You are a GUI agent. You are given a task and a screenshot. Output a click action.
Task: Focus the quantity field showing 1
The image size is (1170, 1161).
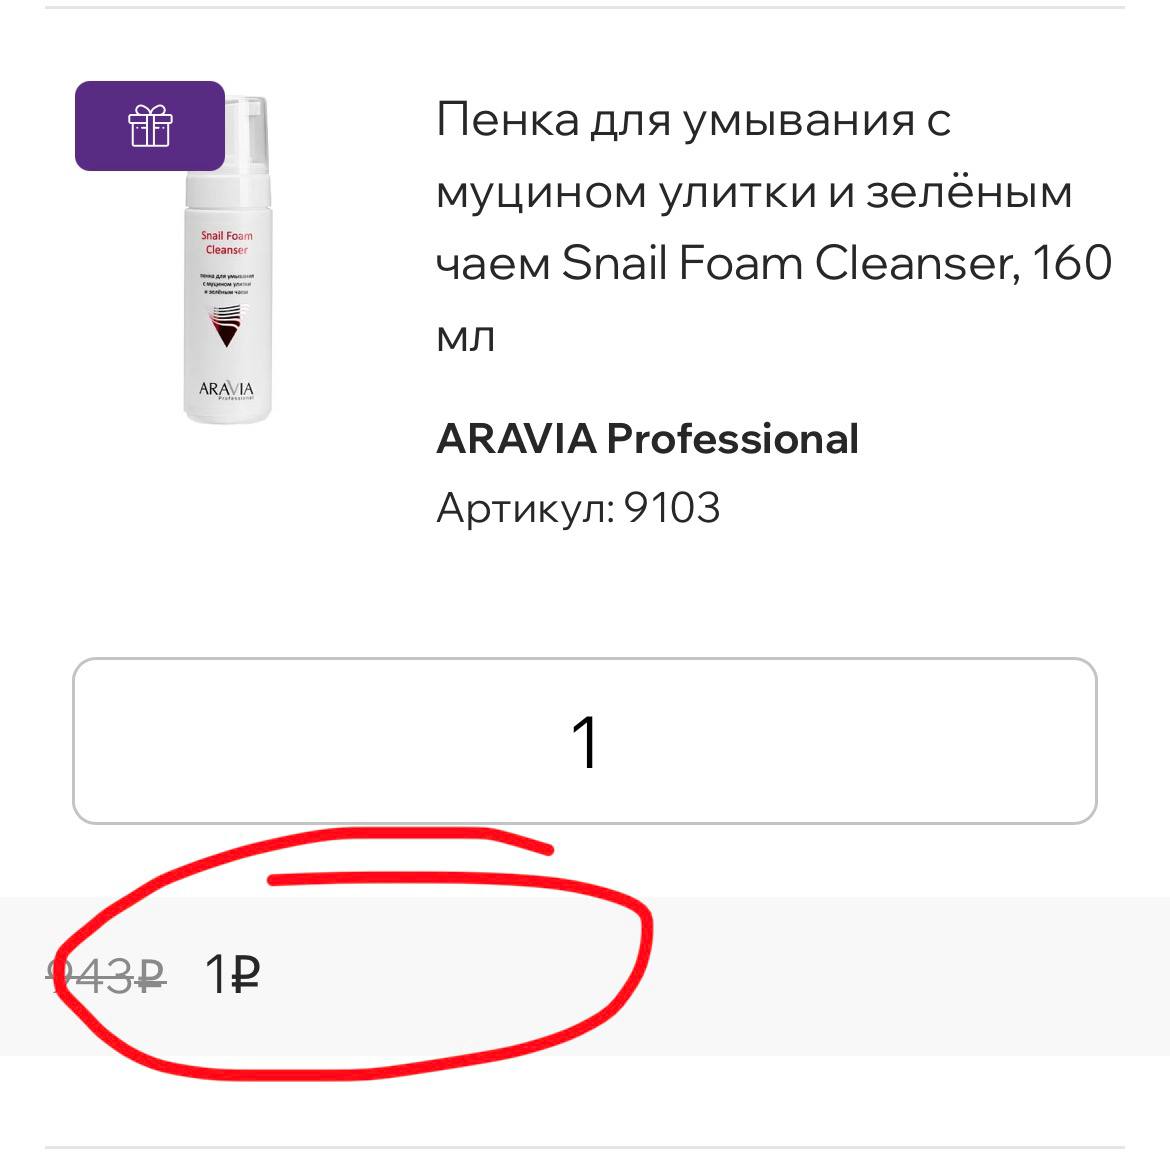tap(584, 741)
